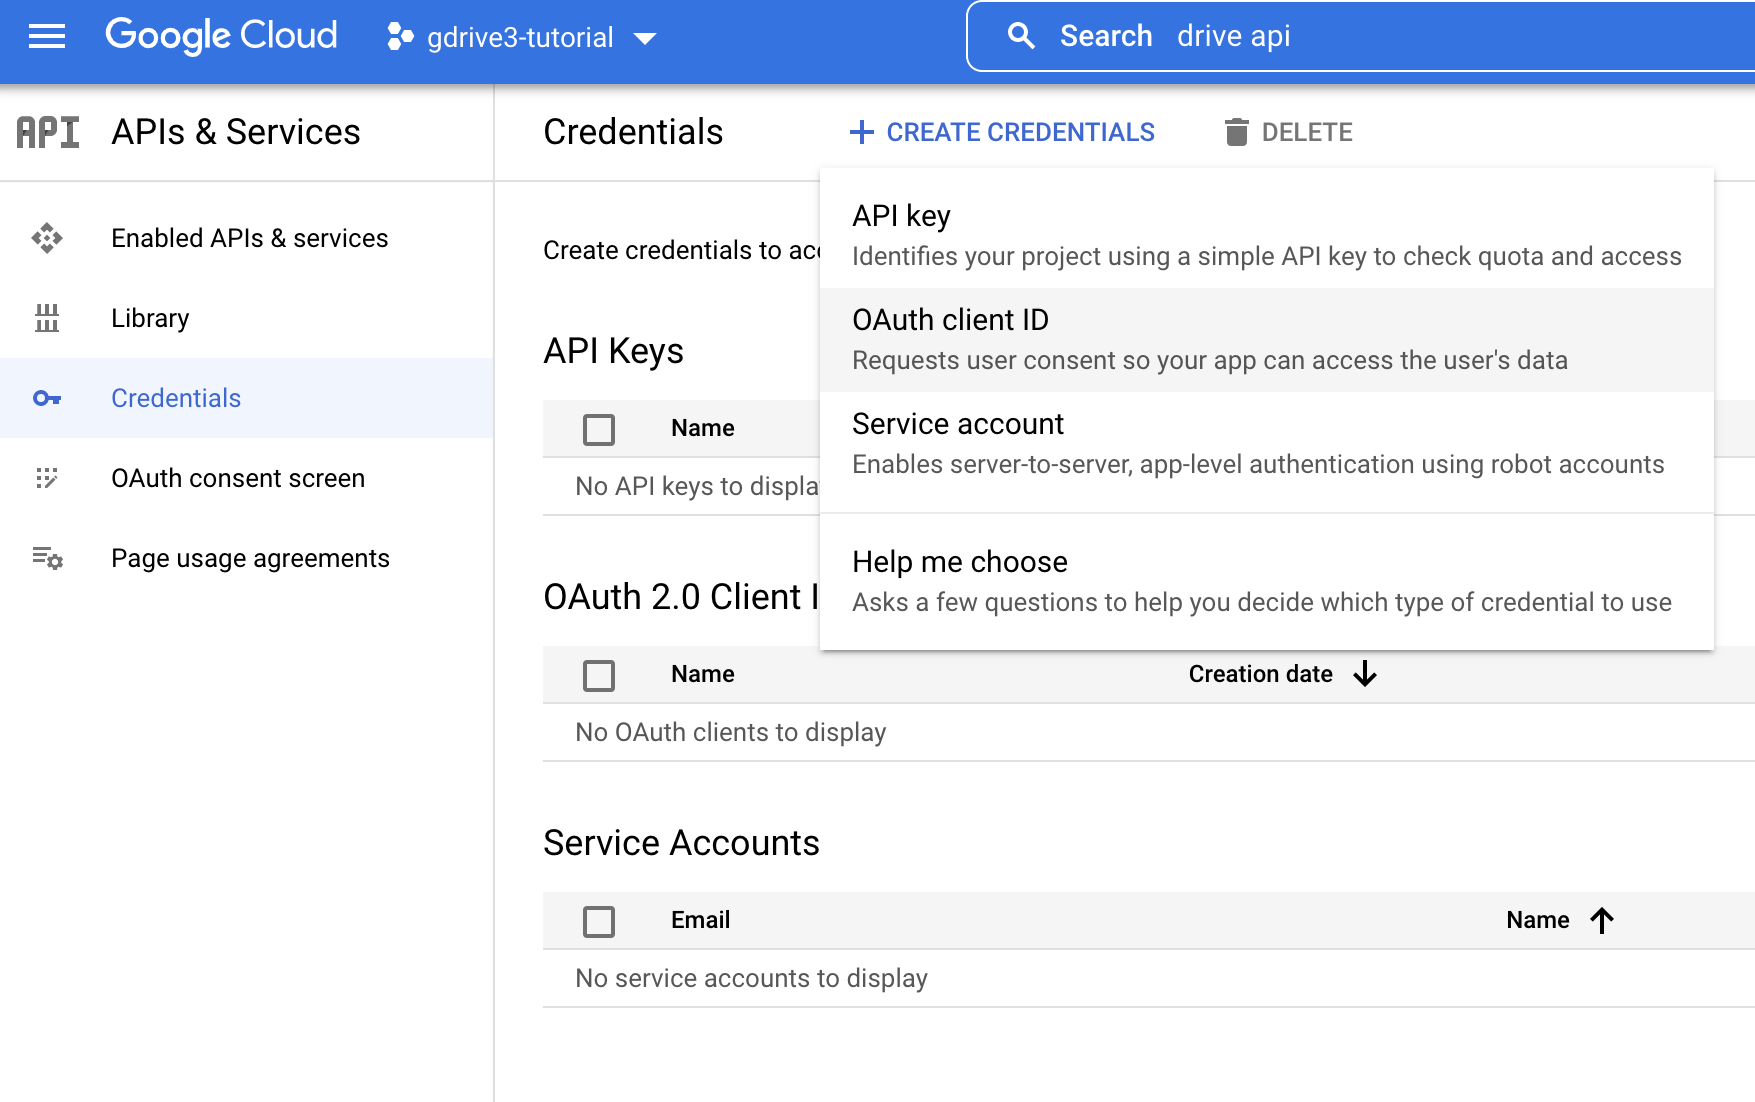Click the plus icon for Create Credentials

[861, 132]
